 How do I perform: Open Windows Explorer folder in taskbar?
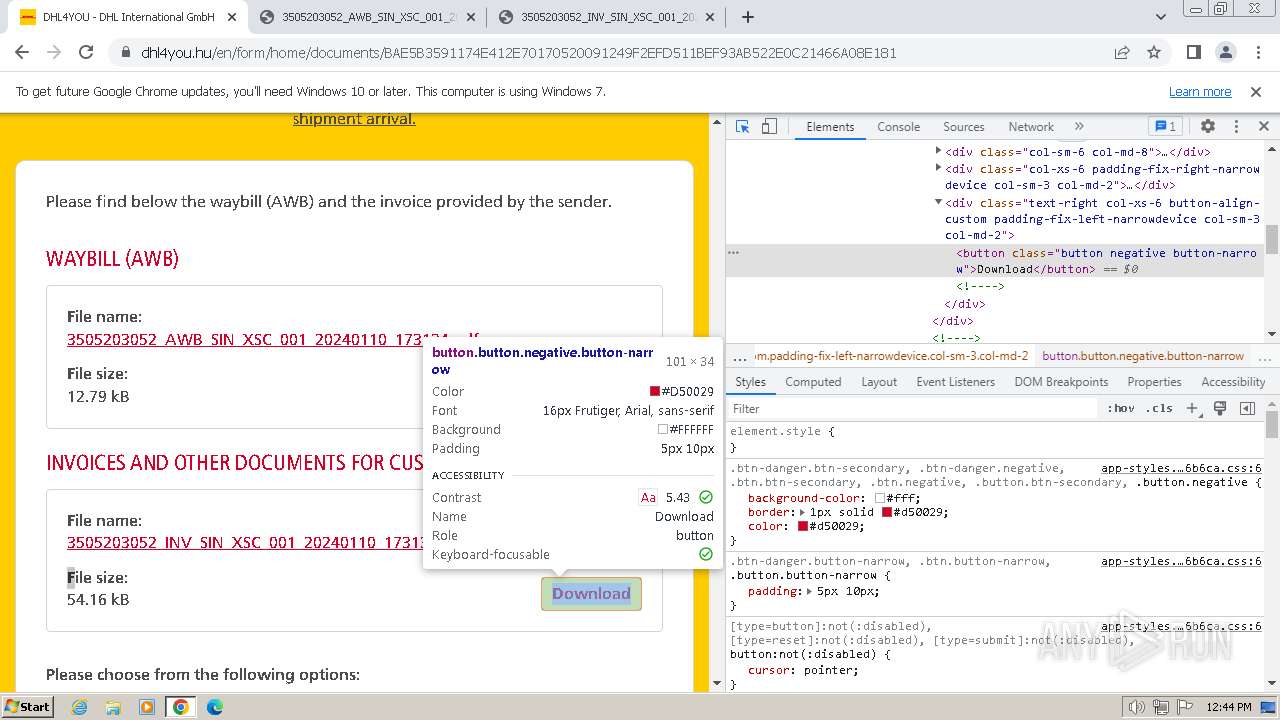pyautogui.click(x=113, y=707)
